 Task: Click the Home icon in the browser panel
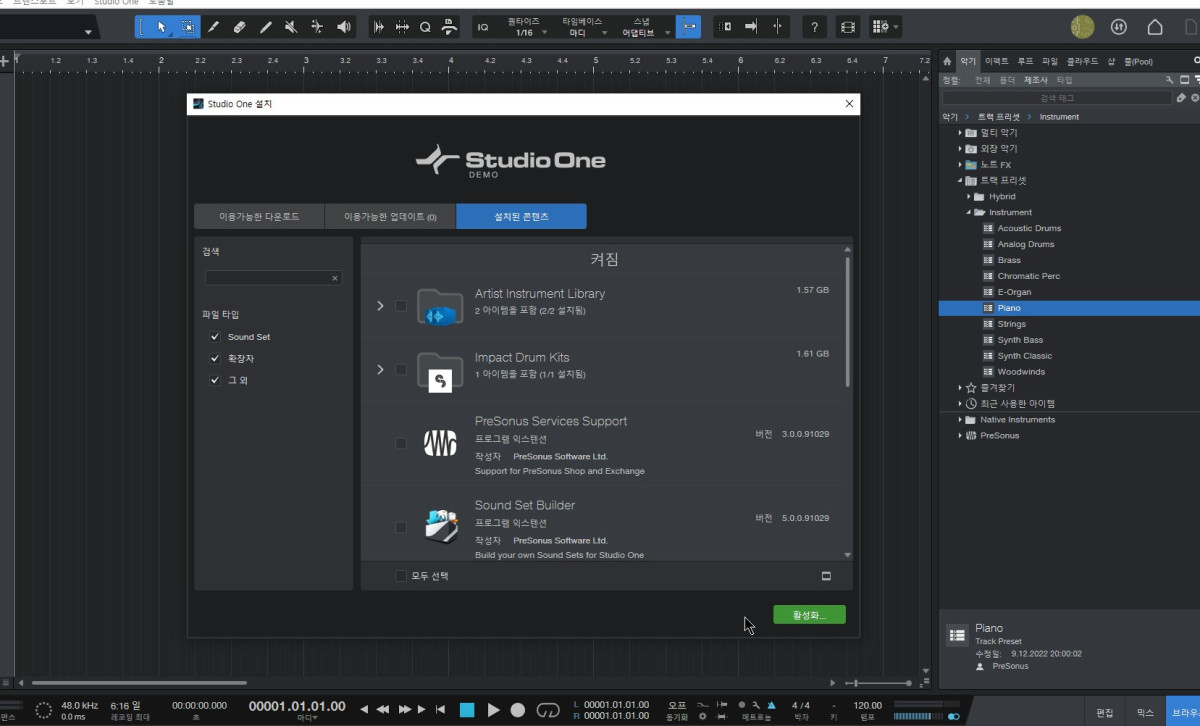click(x=947, y=61)
